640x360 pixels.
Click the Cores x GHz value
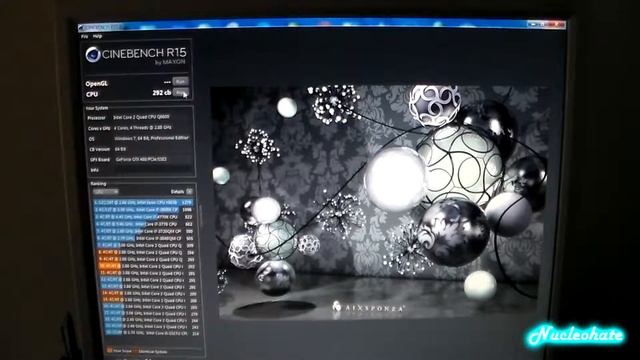pos(142,128)
